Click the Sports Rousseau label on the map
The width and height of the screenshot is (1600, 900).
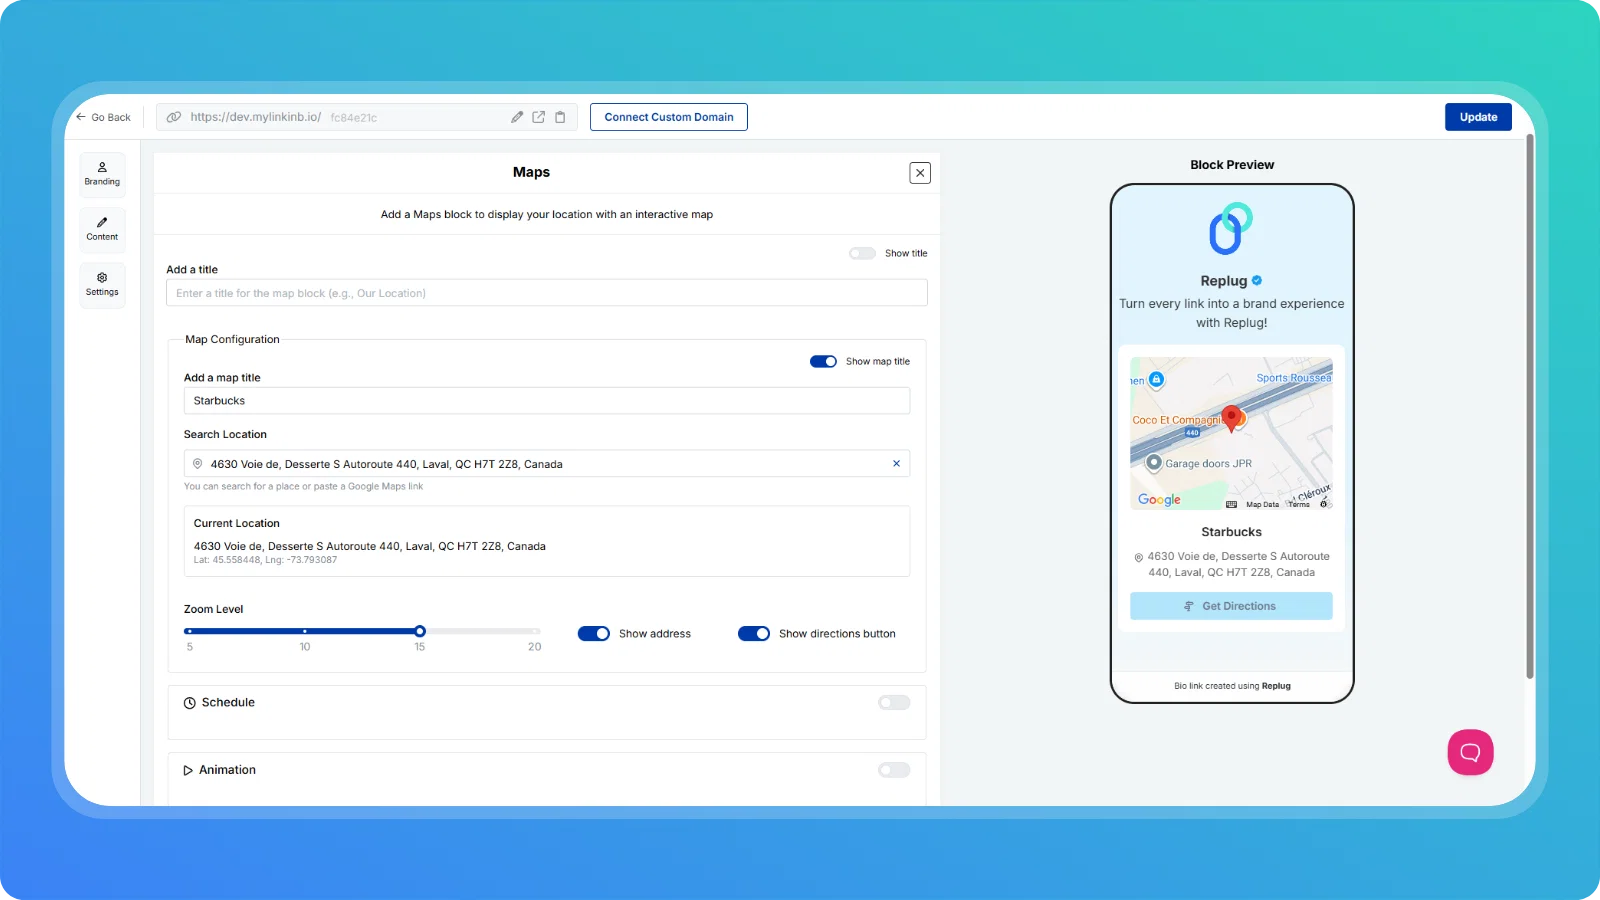pos(1294,378)
